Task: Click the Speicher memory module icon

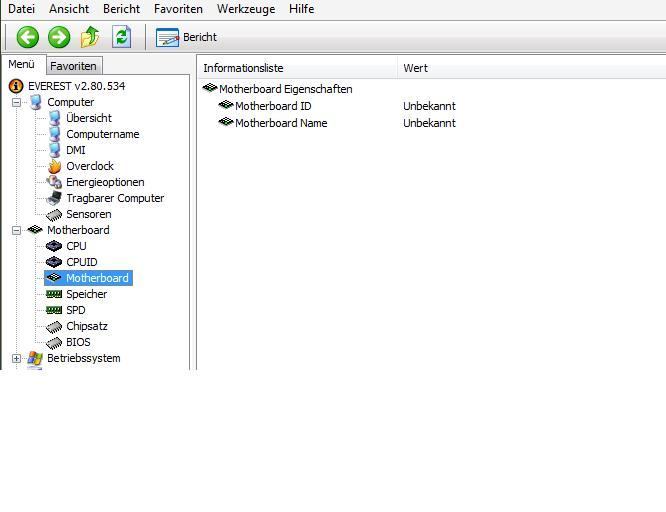Action: point(54,294)
